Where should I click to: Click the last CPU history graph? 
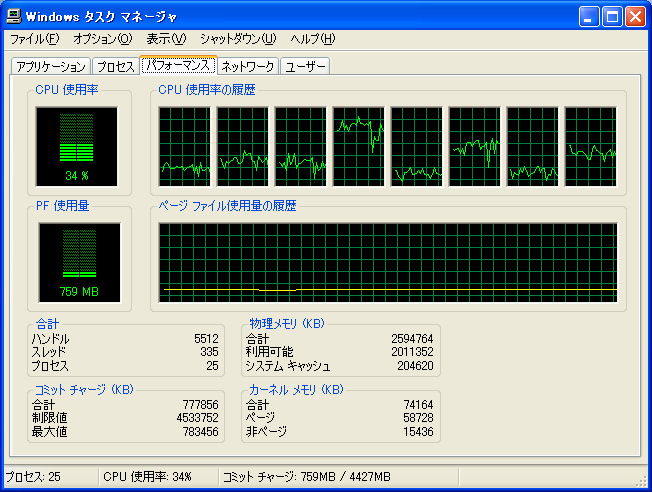pos(590,146)
